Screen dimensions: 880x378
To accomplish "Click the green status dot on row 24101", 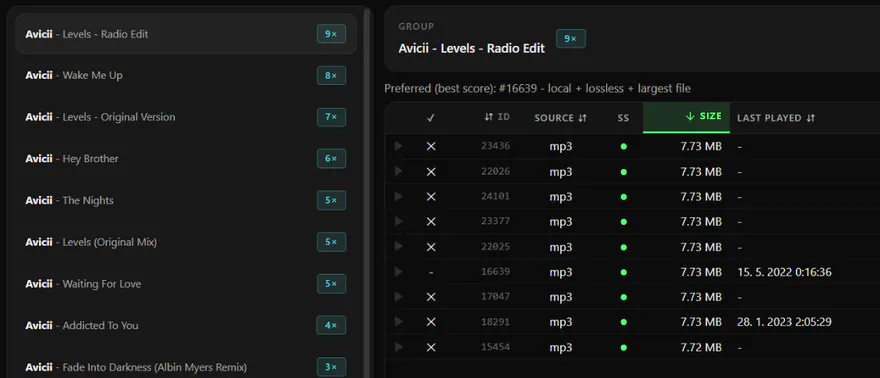I will pos(624,197).
